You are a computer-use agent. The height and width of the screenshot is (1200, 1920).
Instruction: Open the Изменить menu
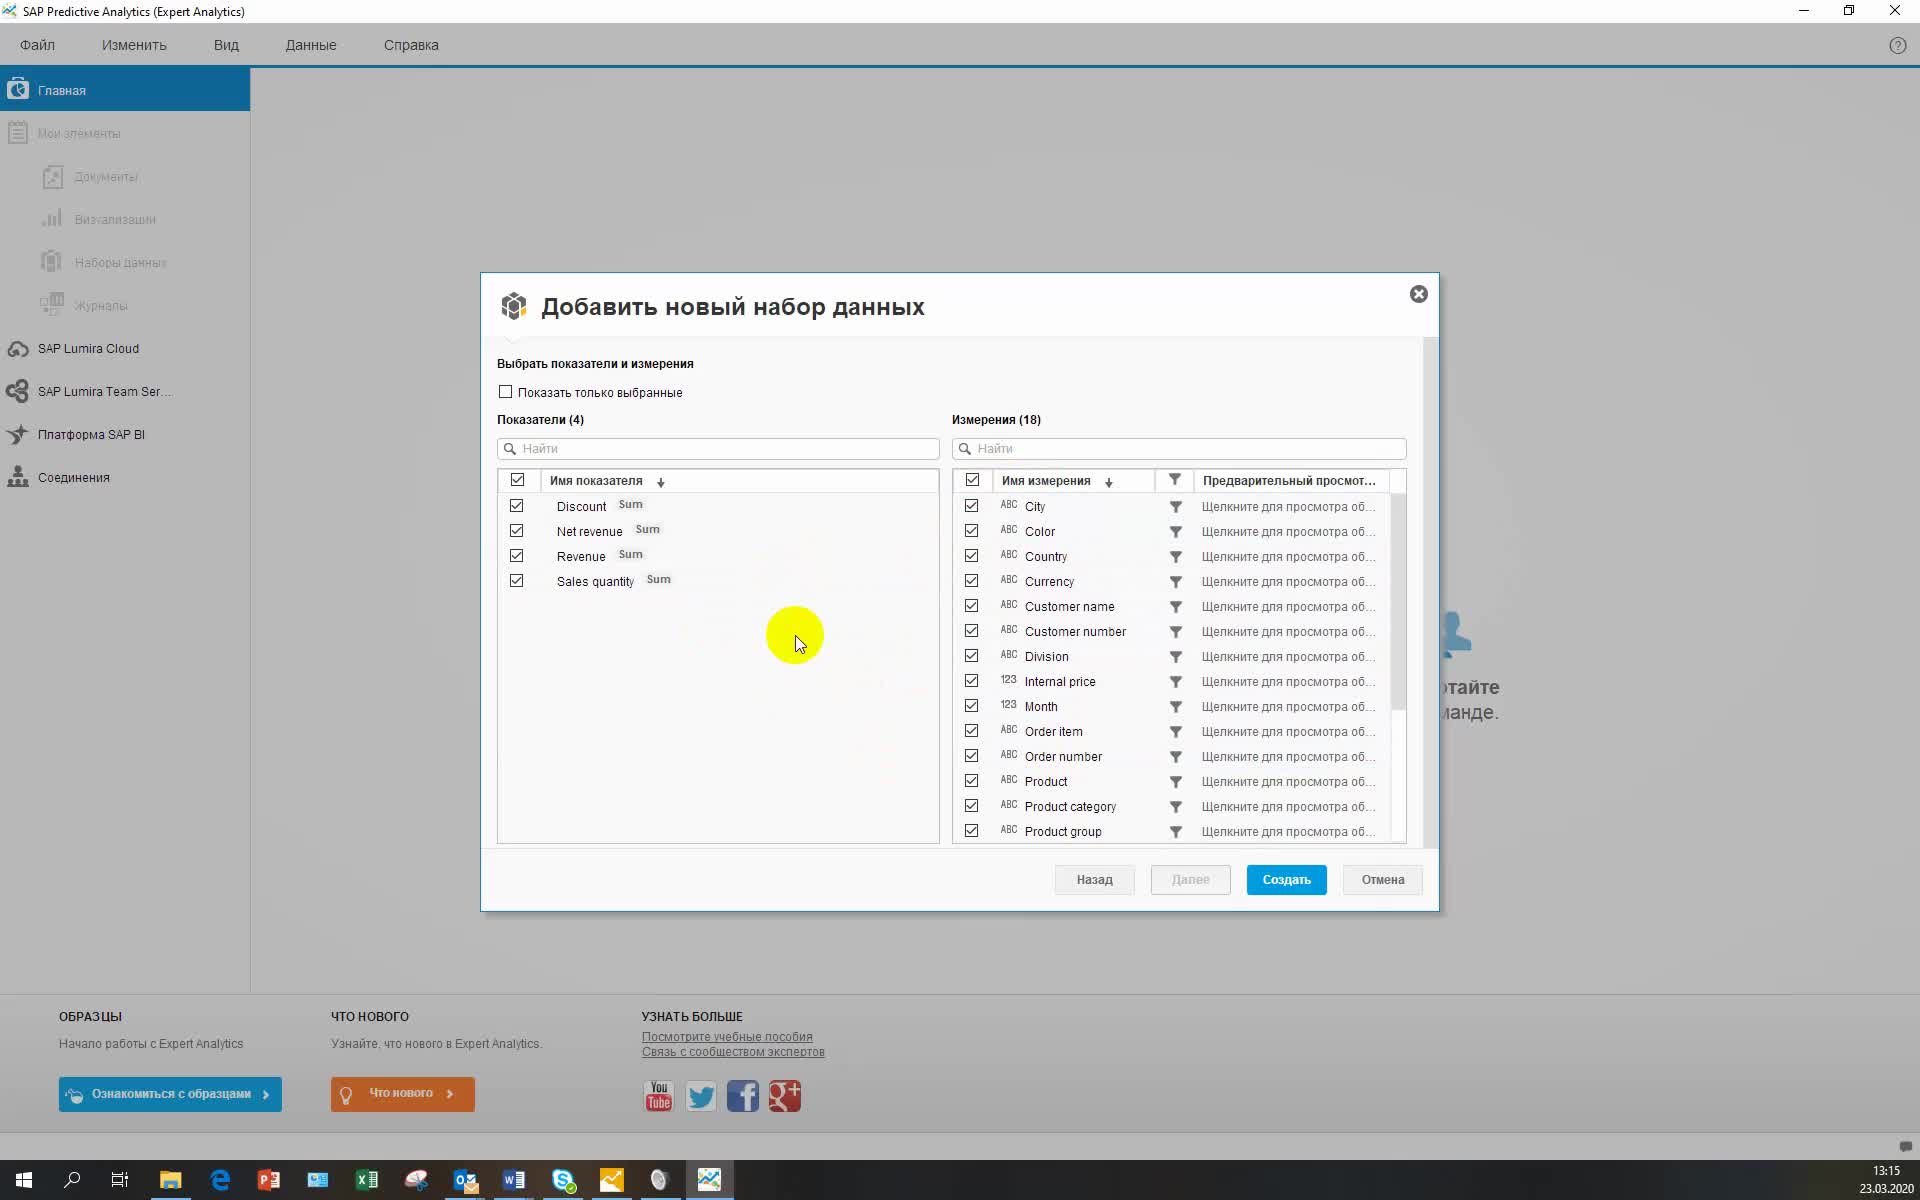point(134,45)
